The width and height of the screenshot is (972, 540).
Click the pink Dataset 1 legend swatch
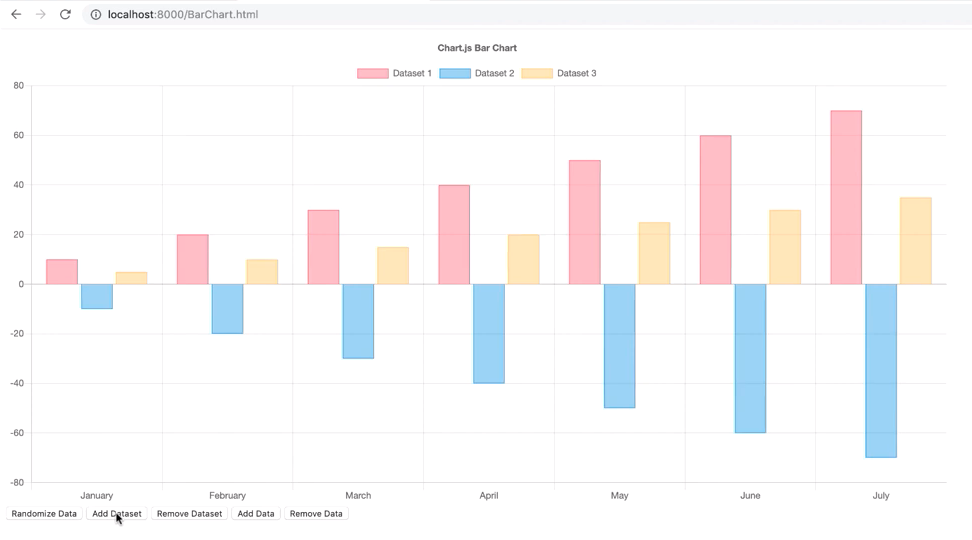[x=373, y=73]
